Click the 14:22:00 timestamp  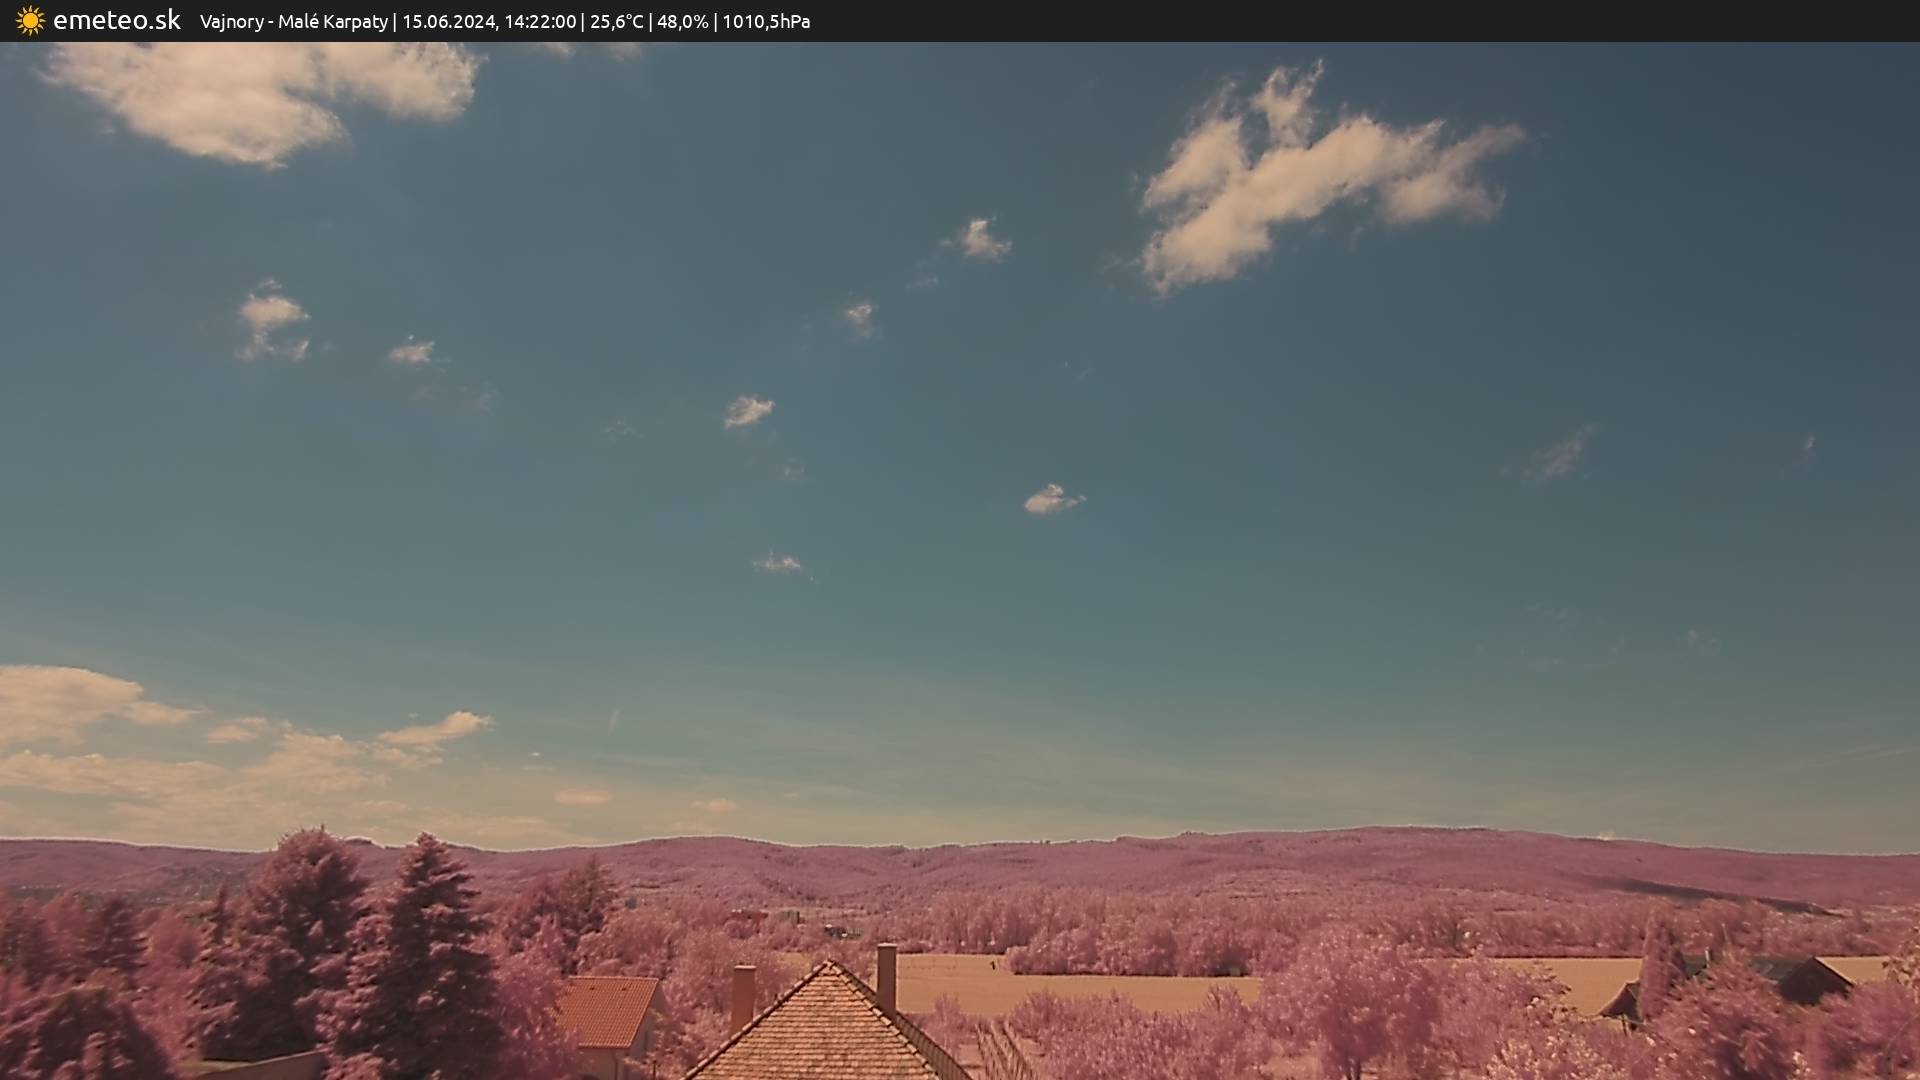(x=540, y=22)
